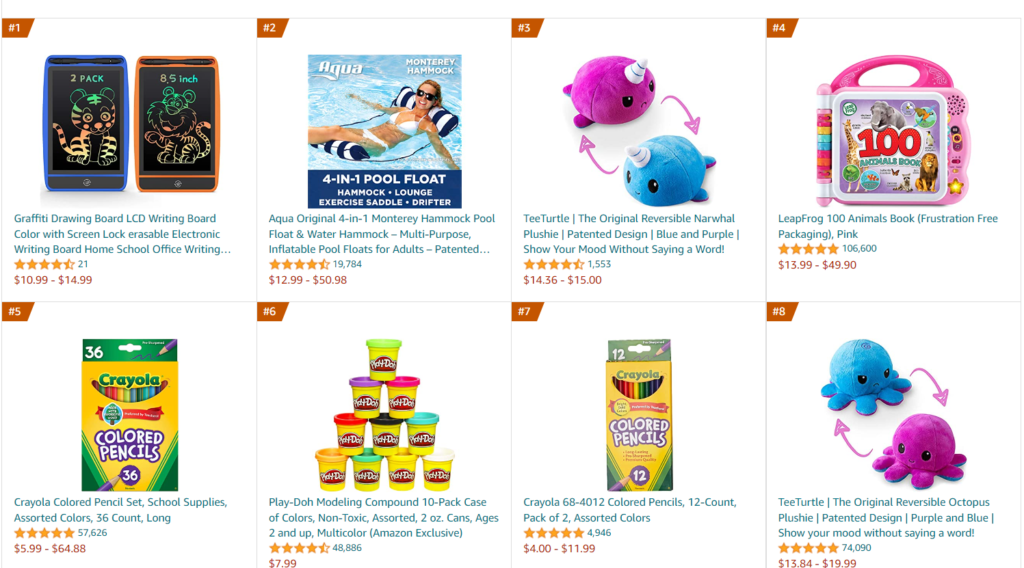Screen dimensions: 1024x568
Task: Click the #6 rank badge on Play-Doh
Action: coord(270,312)
